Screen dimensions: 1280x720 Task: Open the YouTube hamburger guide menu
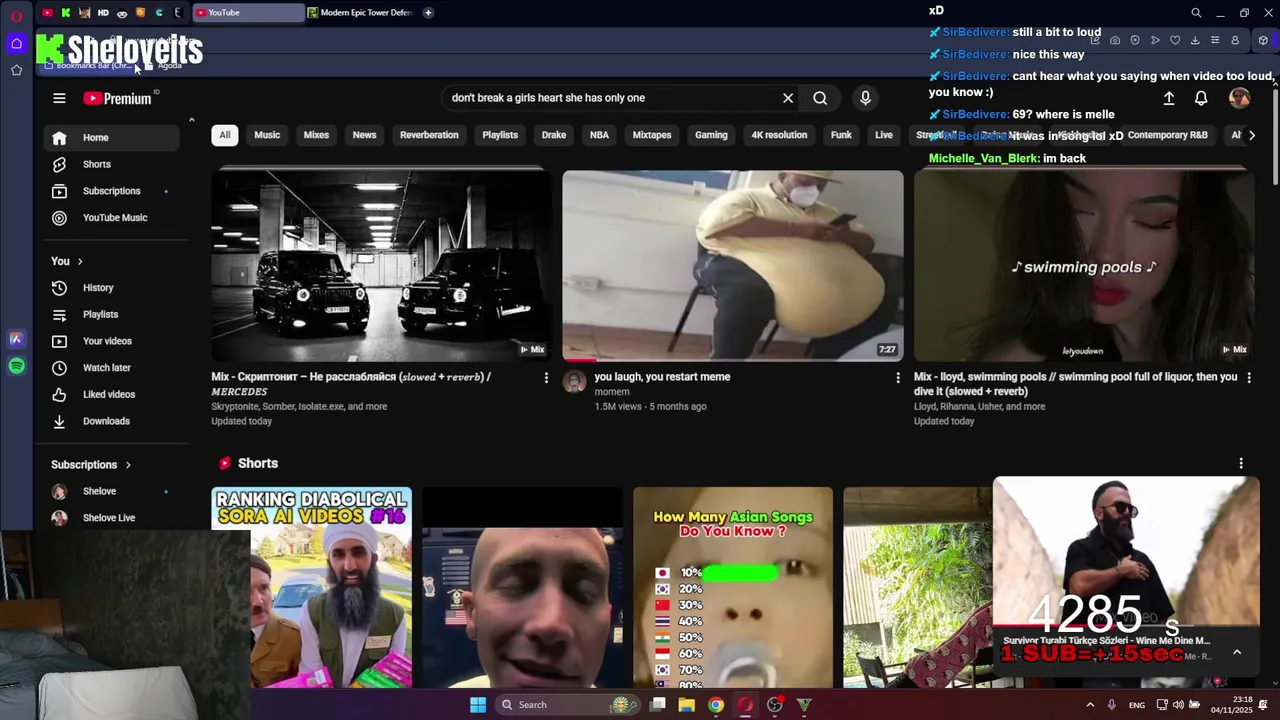[x=59, y=98]
